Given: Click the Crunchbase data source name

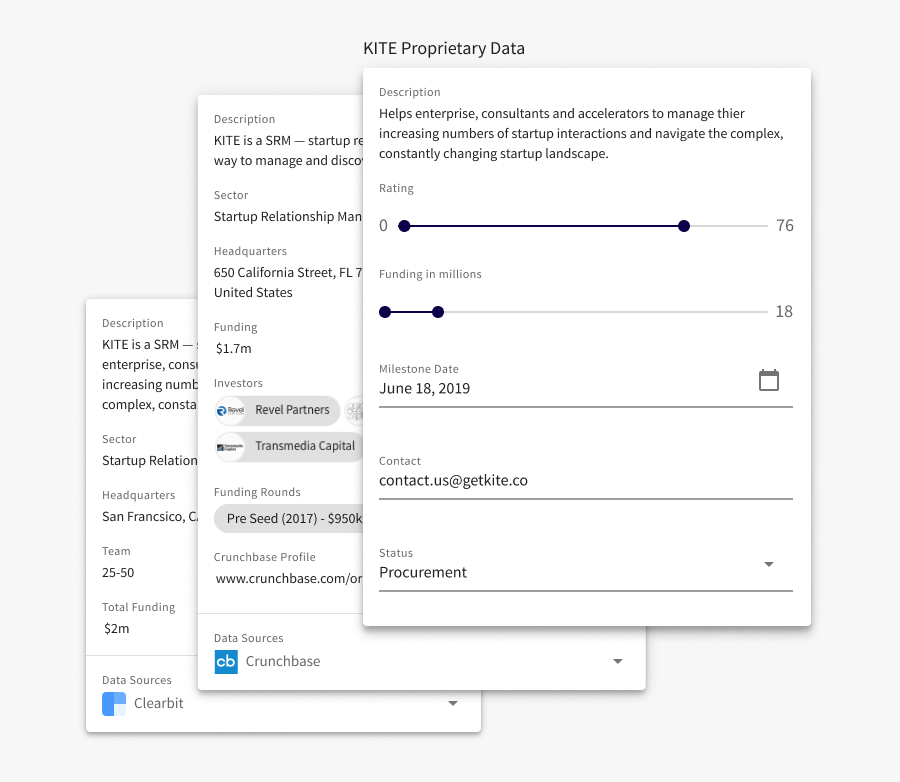Looking at the screenshot, I should click(283, 661).
